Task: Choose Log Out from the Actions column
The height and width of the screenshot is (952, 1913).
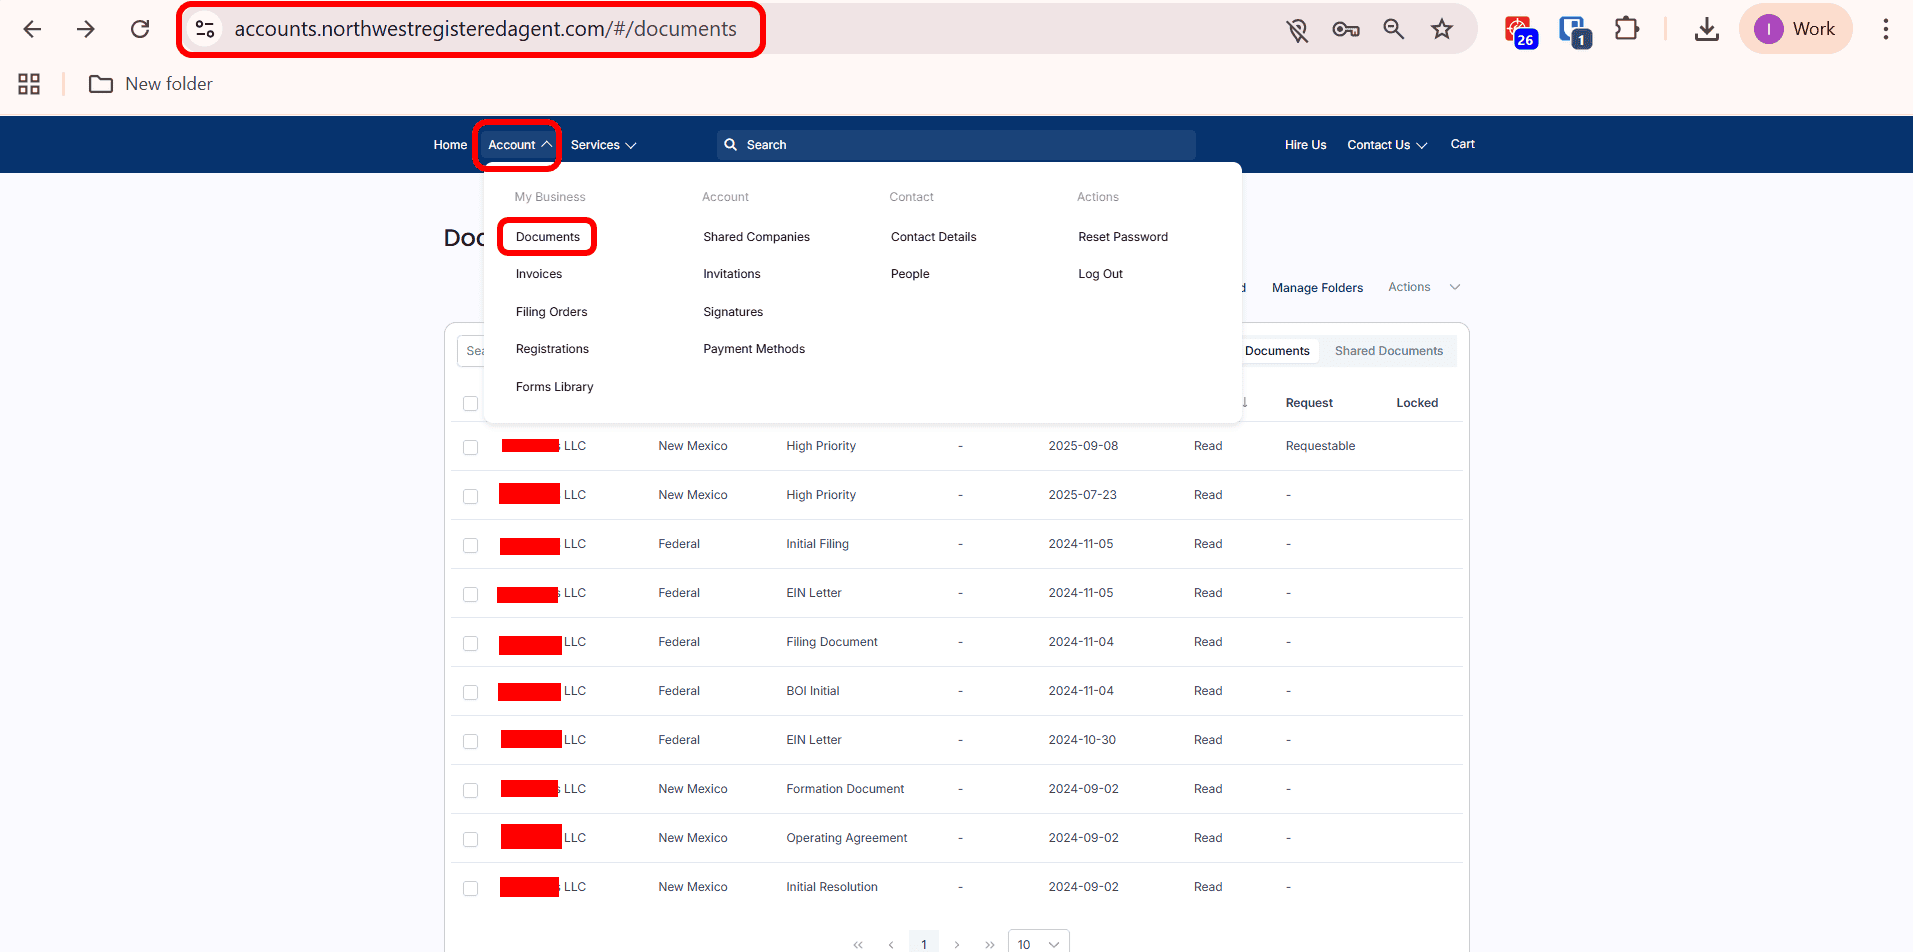Action: (1100, 274)
